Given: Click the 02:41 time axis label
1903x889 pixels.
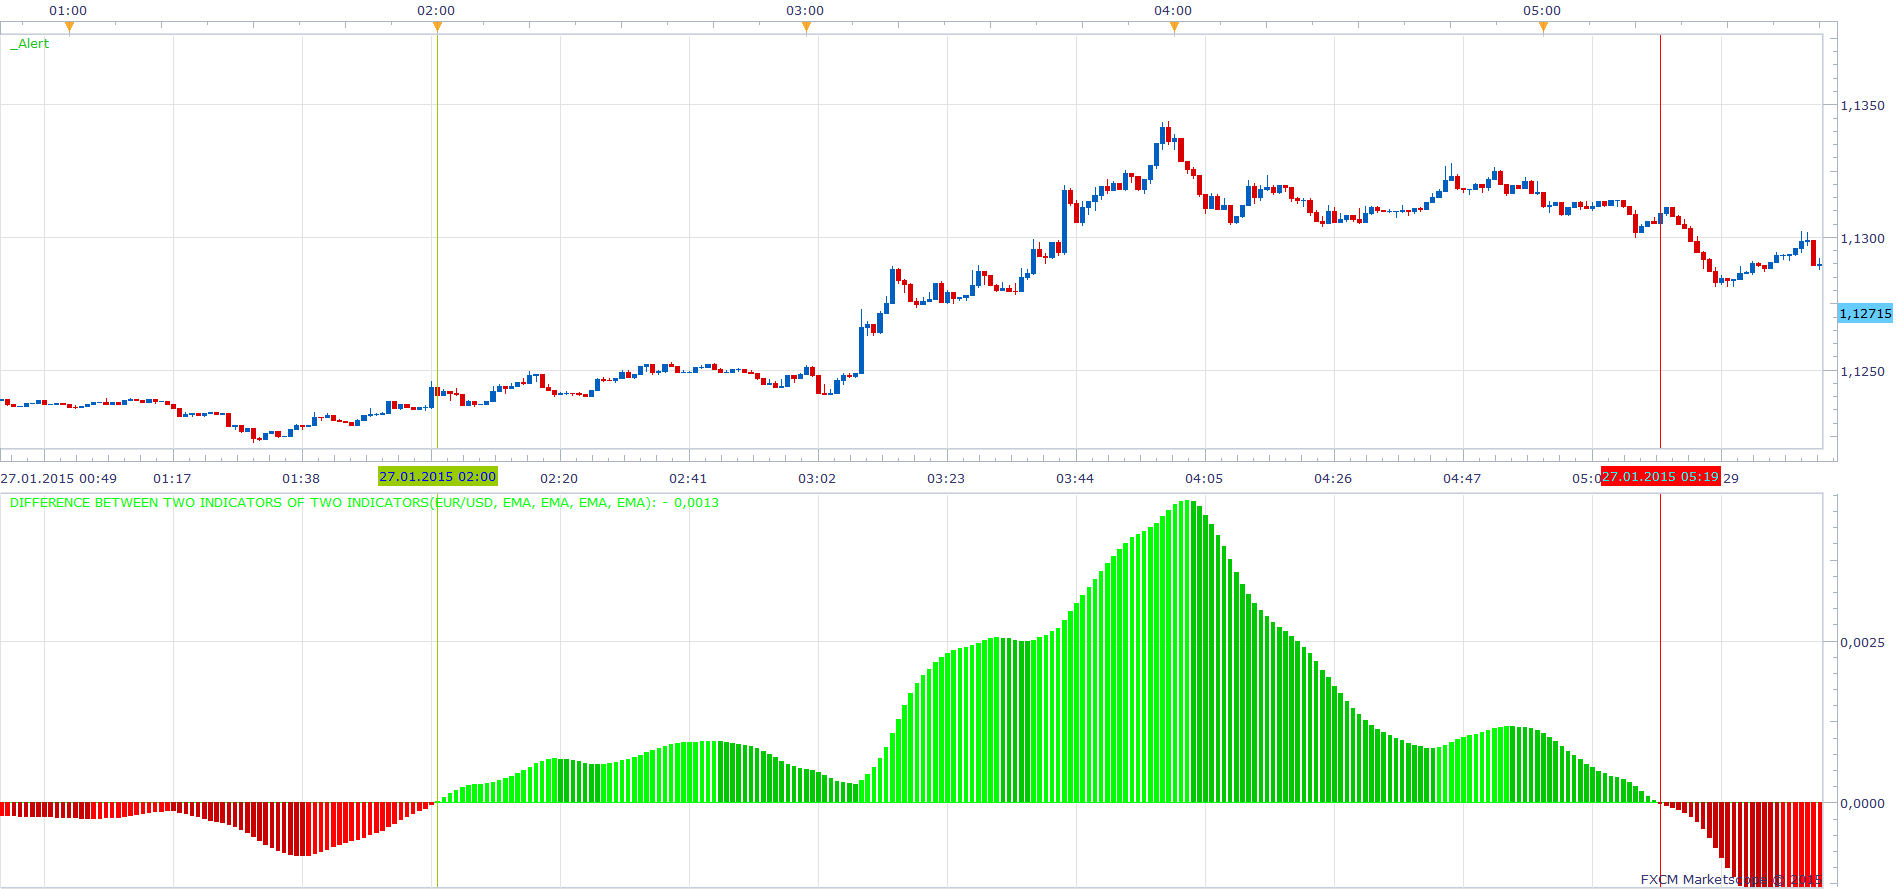Looking at the screenshot, I should (688, 478).
